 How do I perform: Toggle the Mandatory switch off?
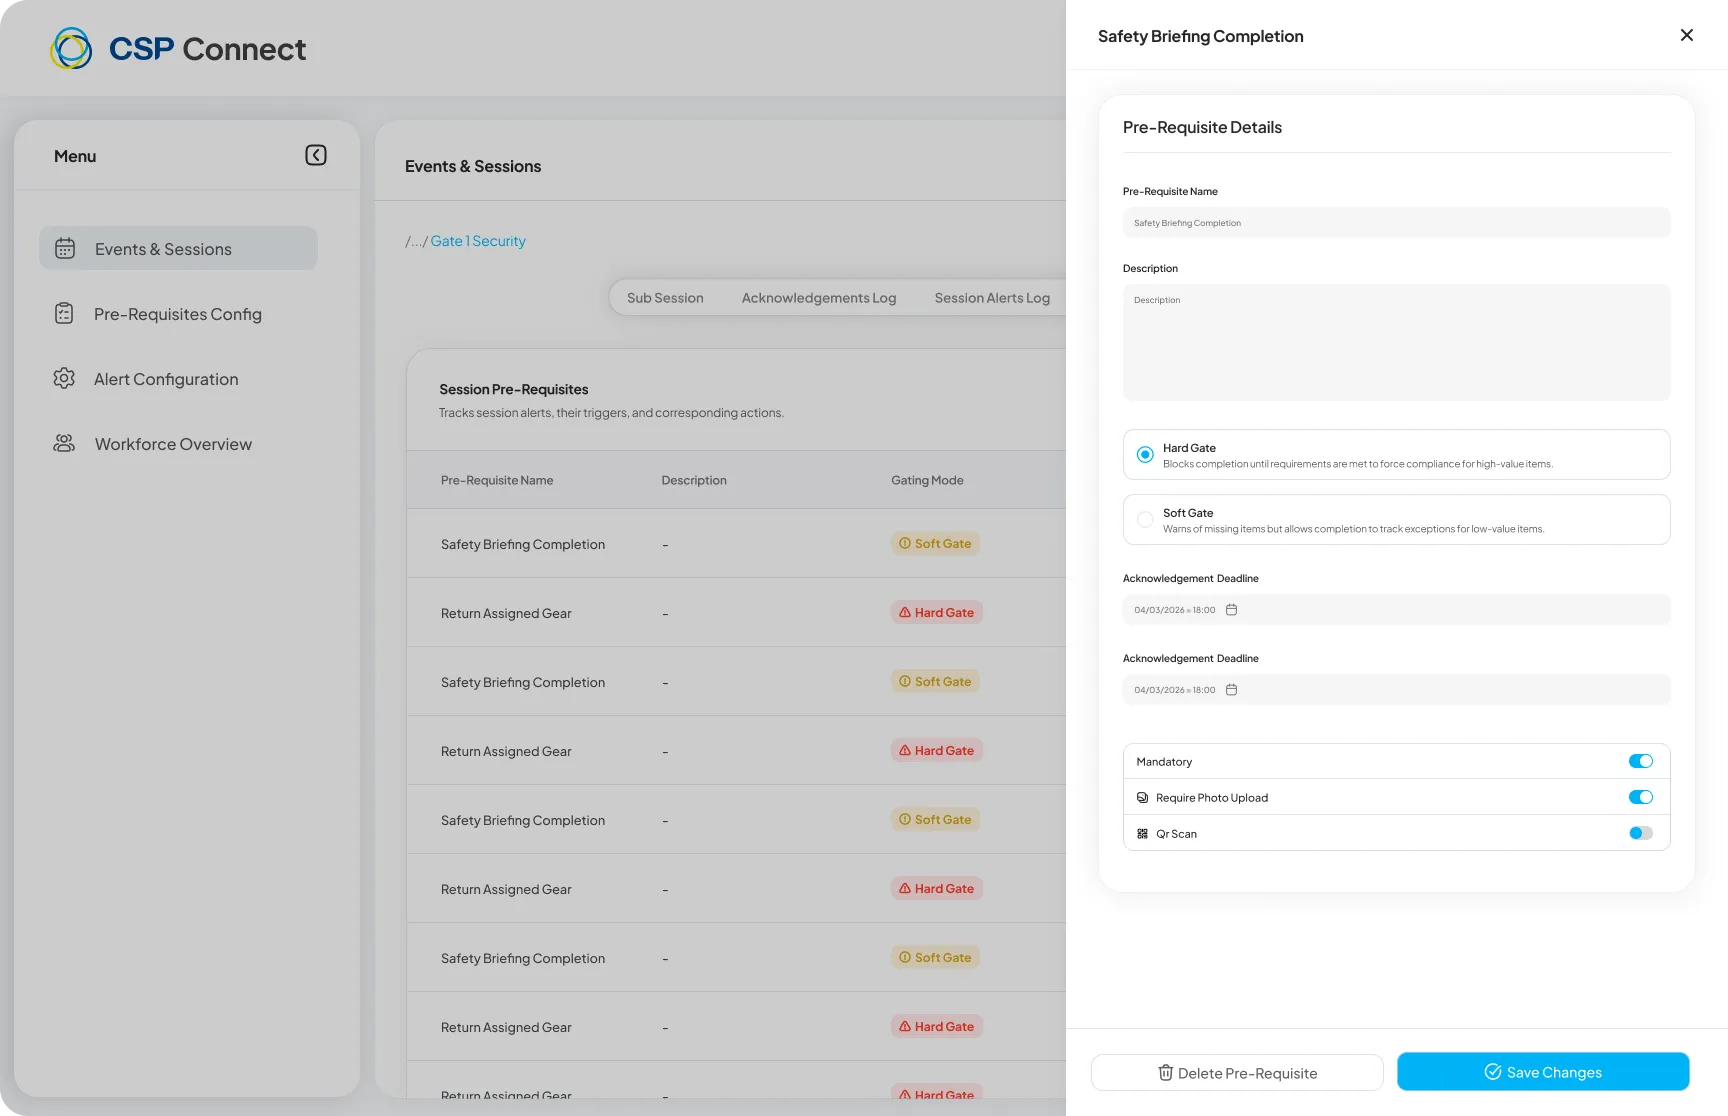(x=1640, y=761)
